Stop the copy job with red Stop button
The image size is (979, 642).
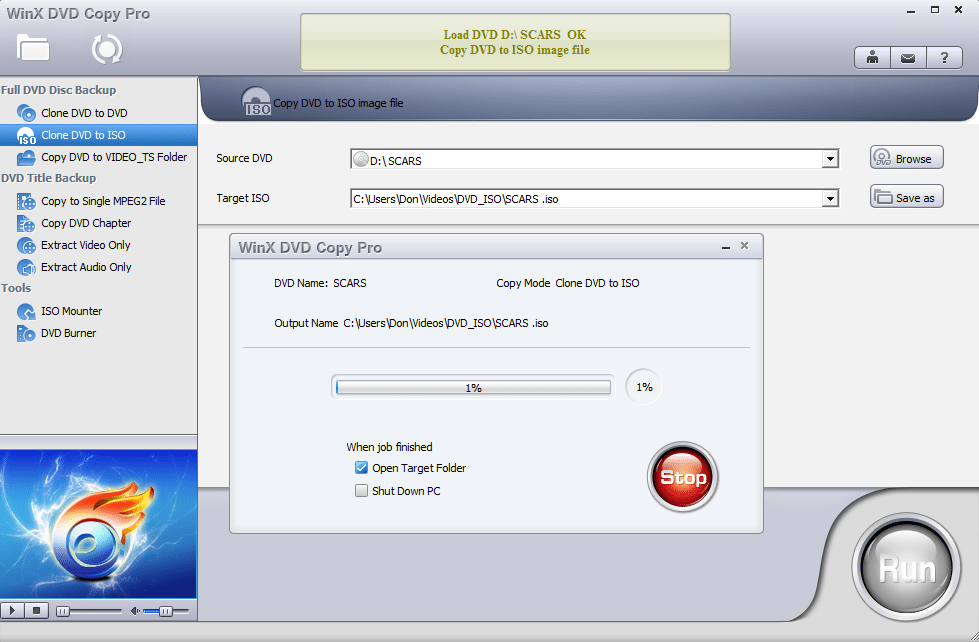[682, 477]
